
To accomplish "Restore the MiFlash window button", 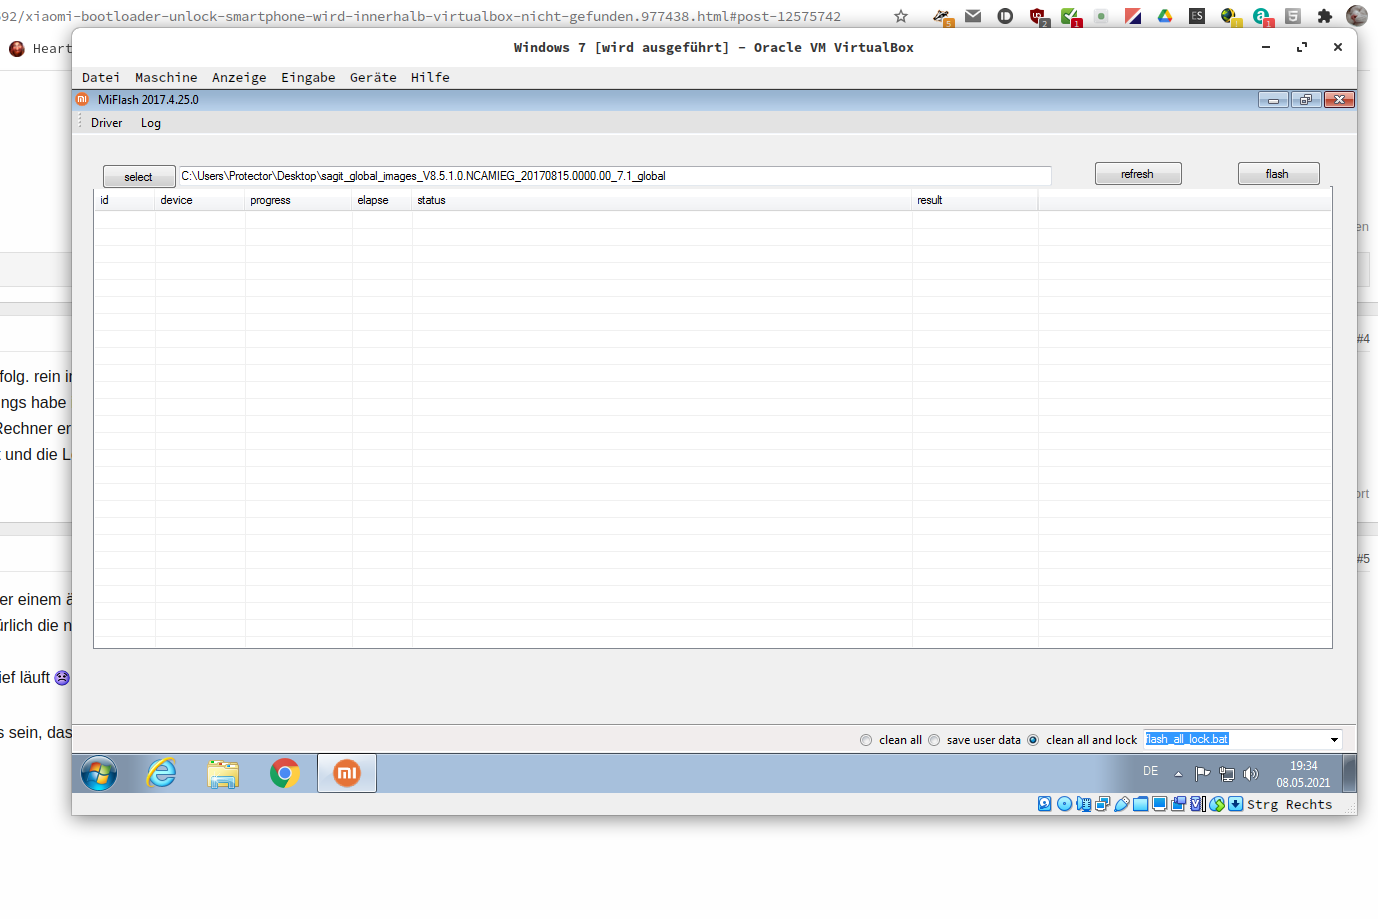I will tap(1306, 99).
